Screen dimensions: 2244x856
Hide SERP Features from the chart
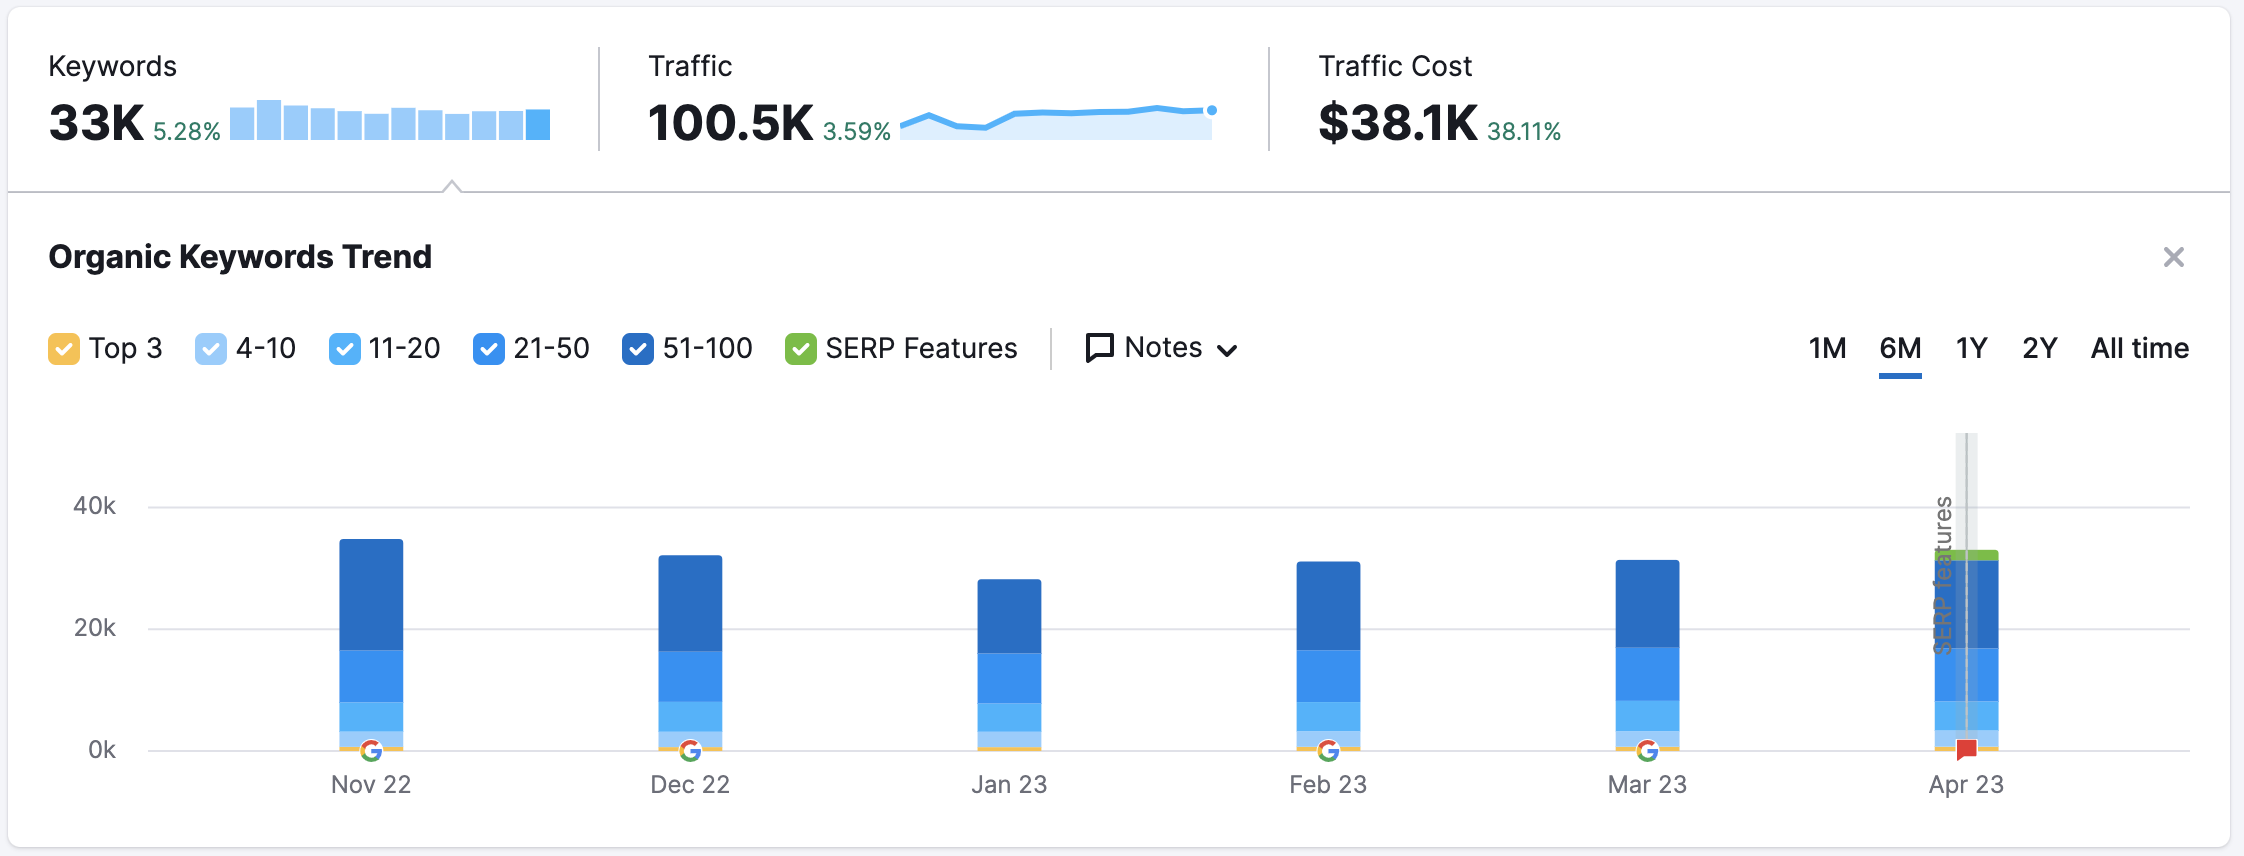coord(801,349)
